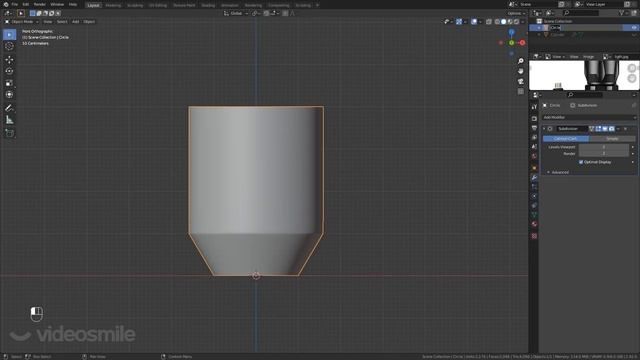640x360 pixels.
Task: Toggle the camera view icon
Action: tap(521, 81)
